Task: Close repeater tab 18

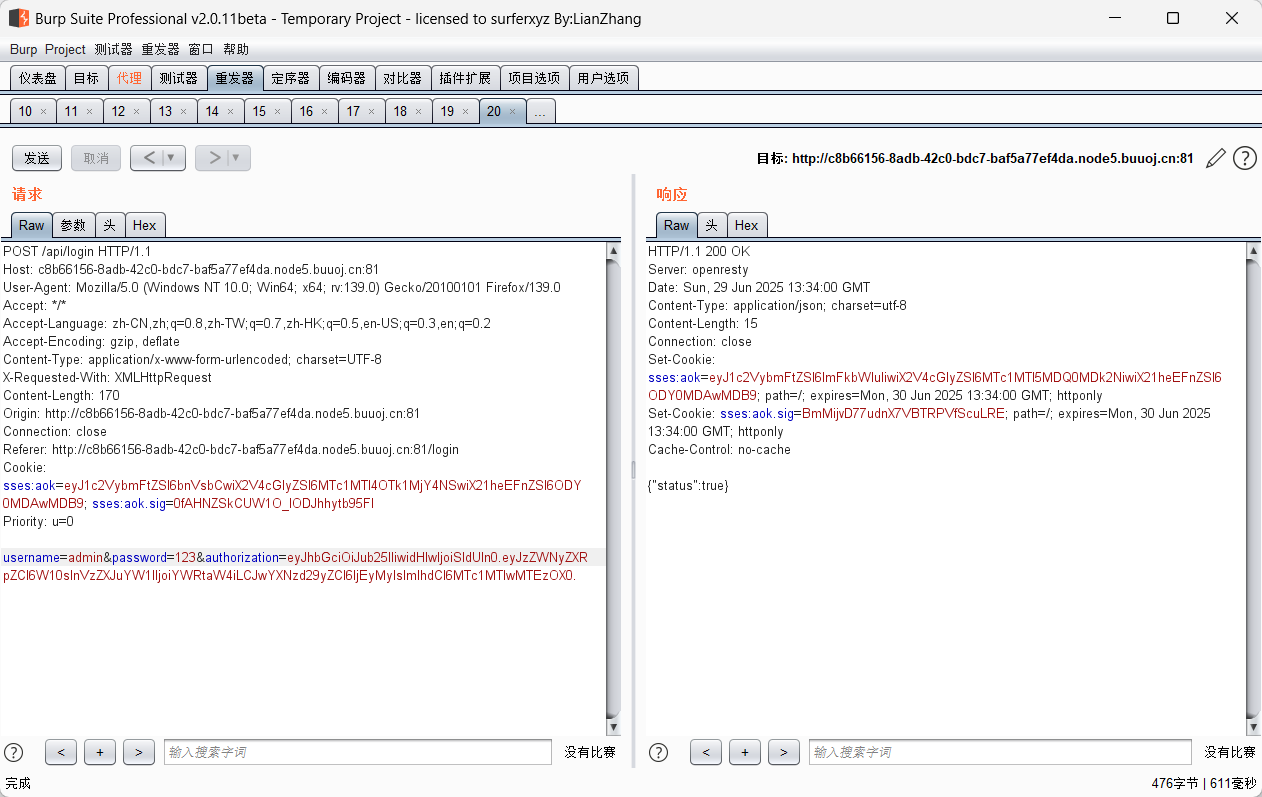Action: [x=419, y=112]
